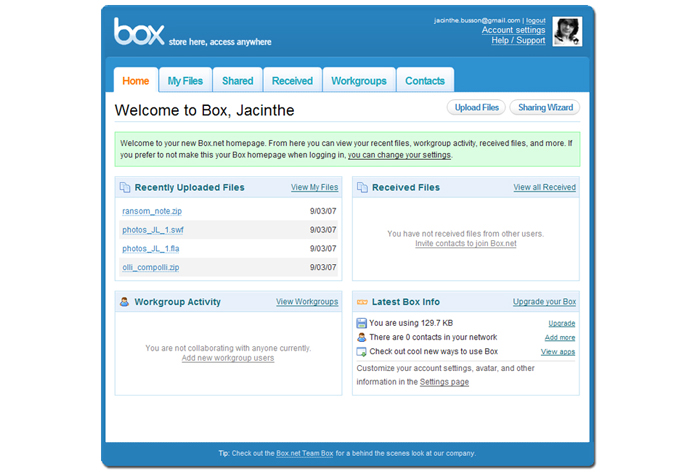The image size is (695, 475).
Task: Click 'Welcome to Box, Jacinthe' heading
Action: (204, 110)
